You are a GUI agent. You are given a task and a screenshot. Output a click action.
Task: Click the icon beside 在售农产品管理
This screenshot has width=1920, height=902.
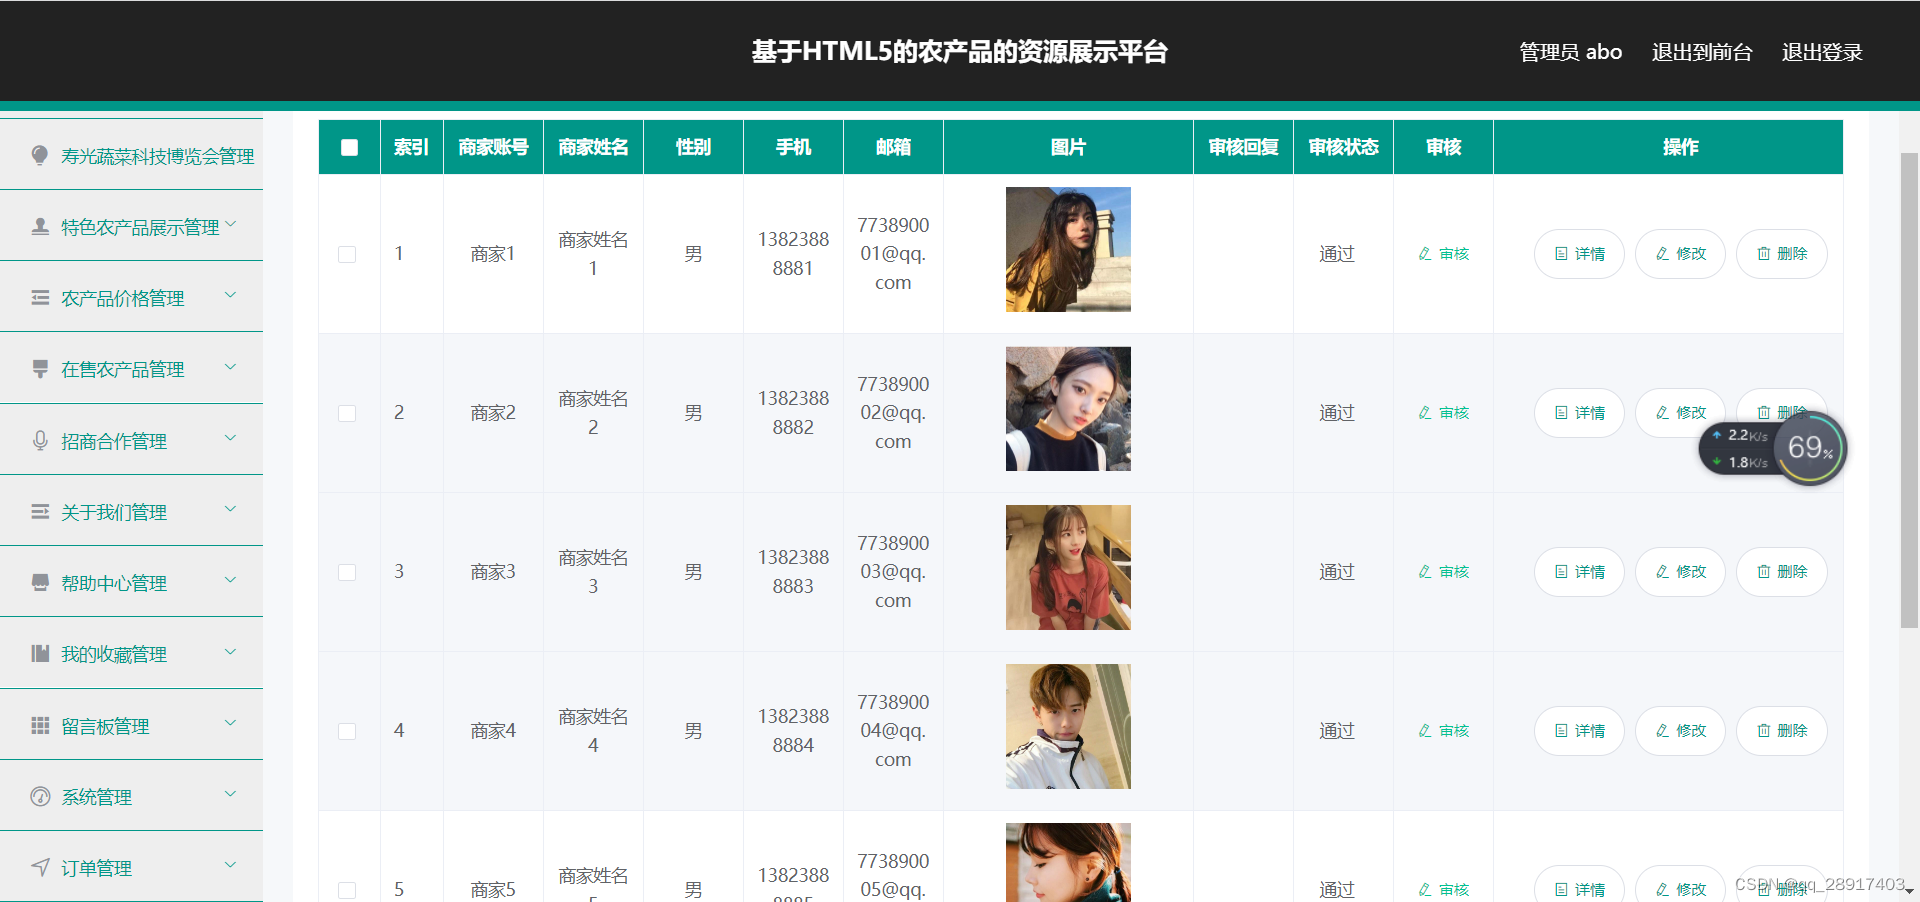pyautogui.click(x=40, y=369)
